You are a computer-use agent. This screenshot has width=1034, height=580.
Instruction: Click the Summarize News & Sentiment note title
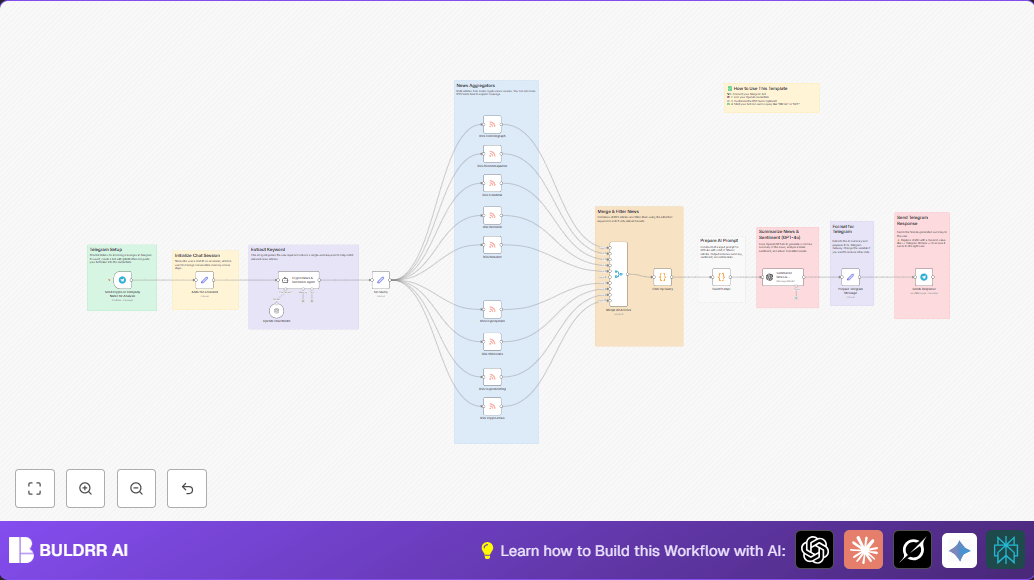(x=779, y=235)
